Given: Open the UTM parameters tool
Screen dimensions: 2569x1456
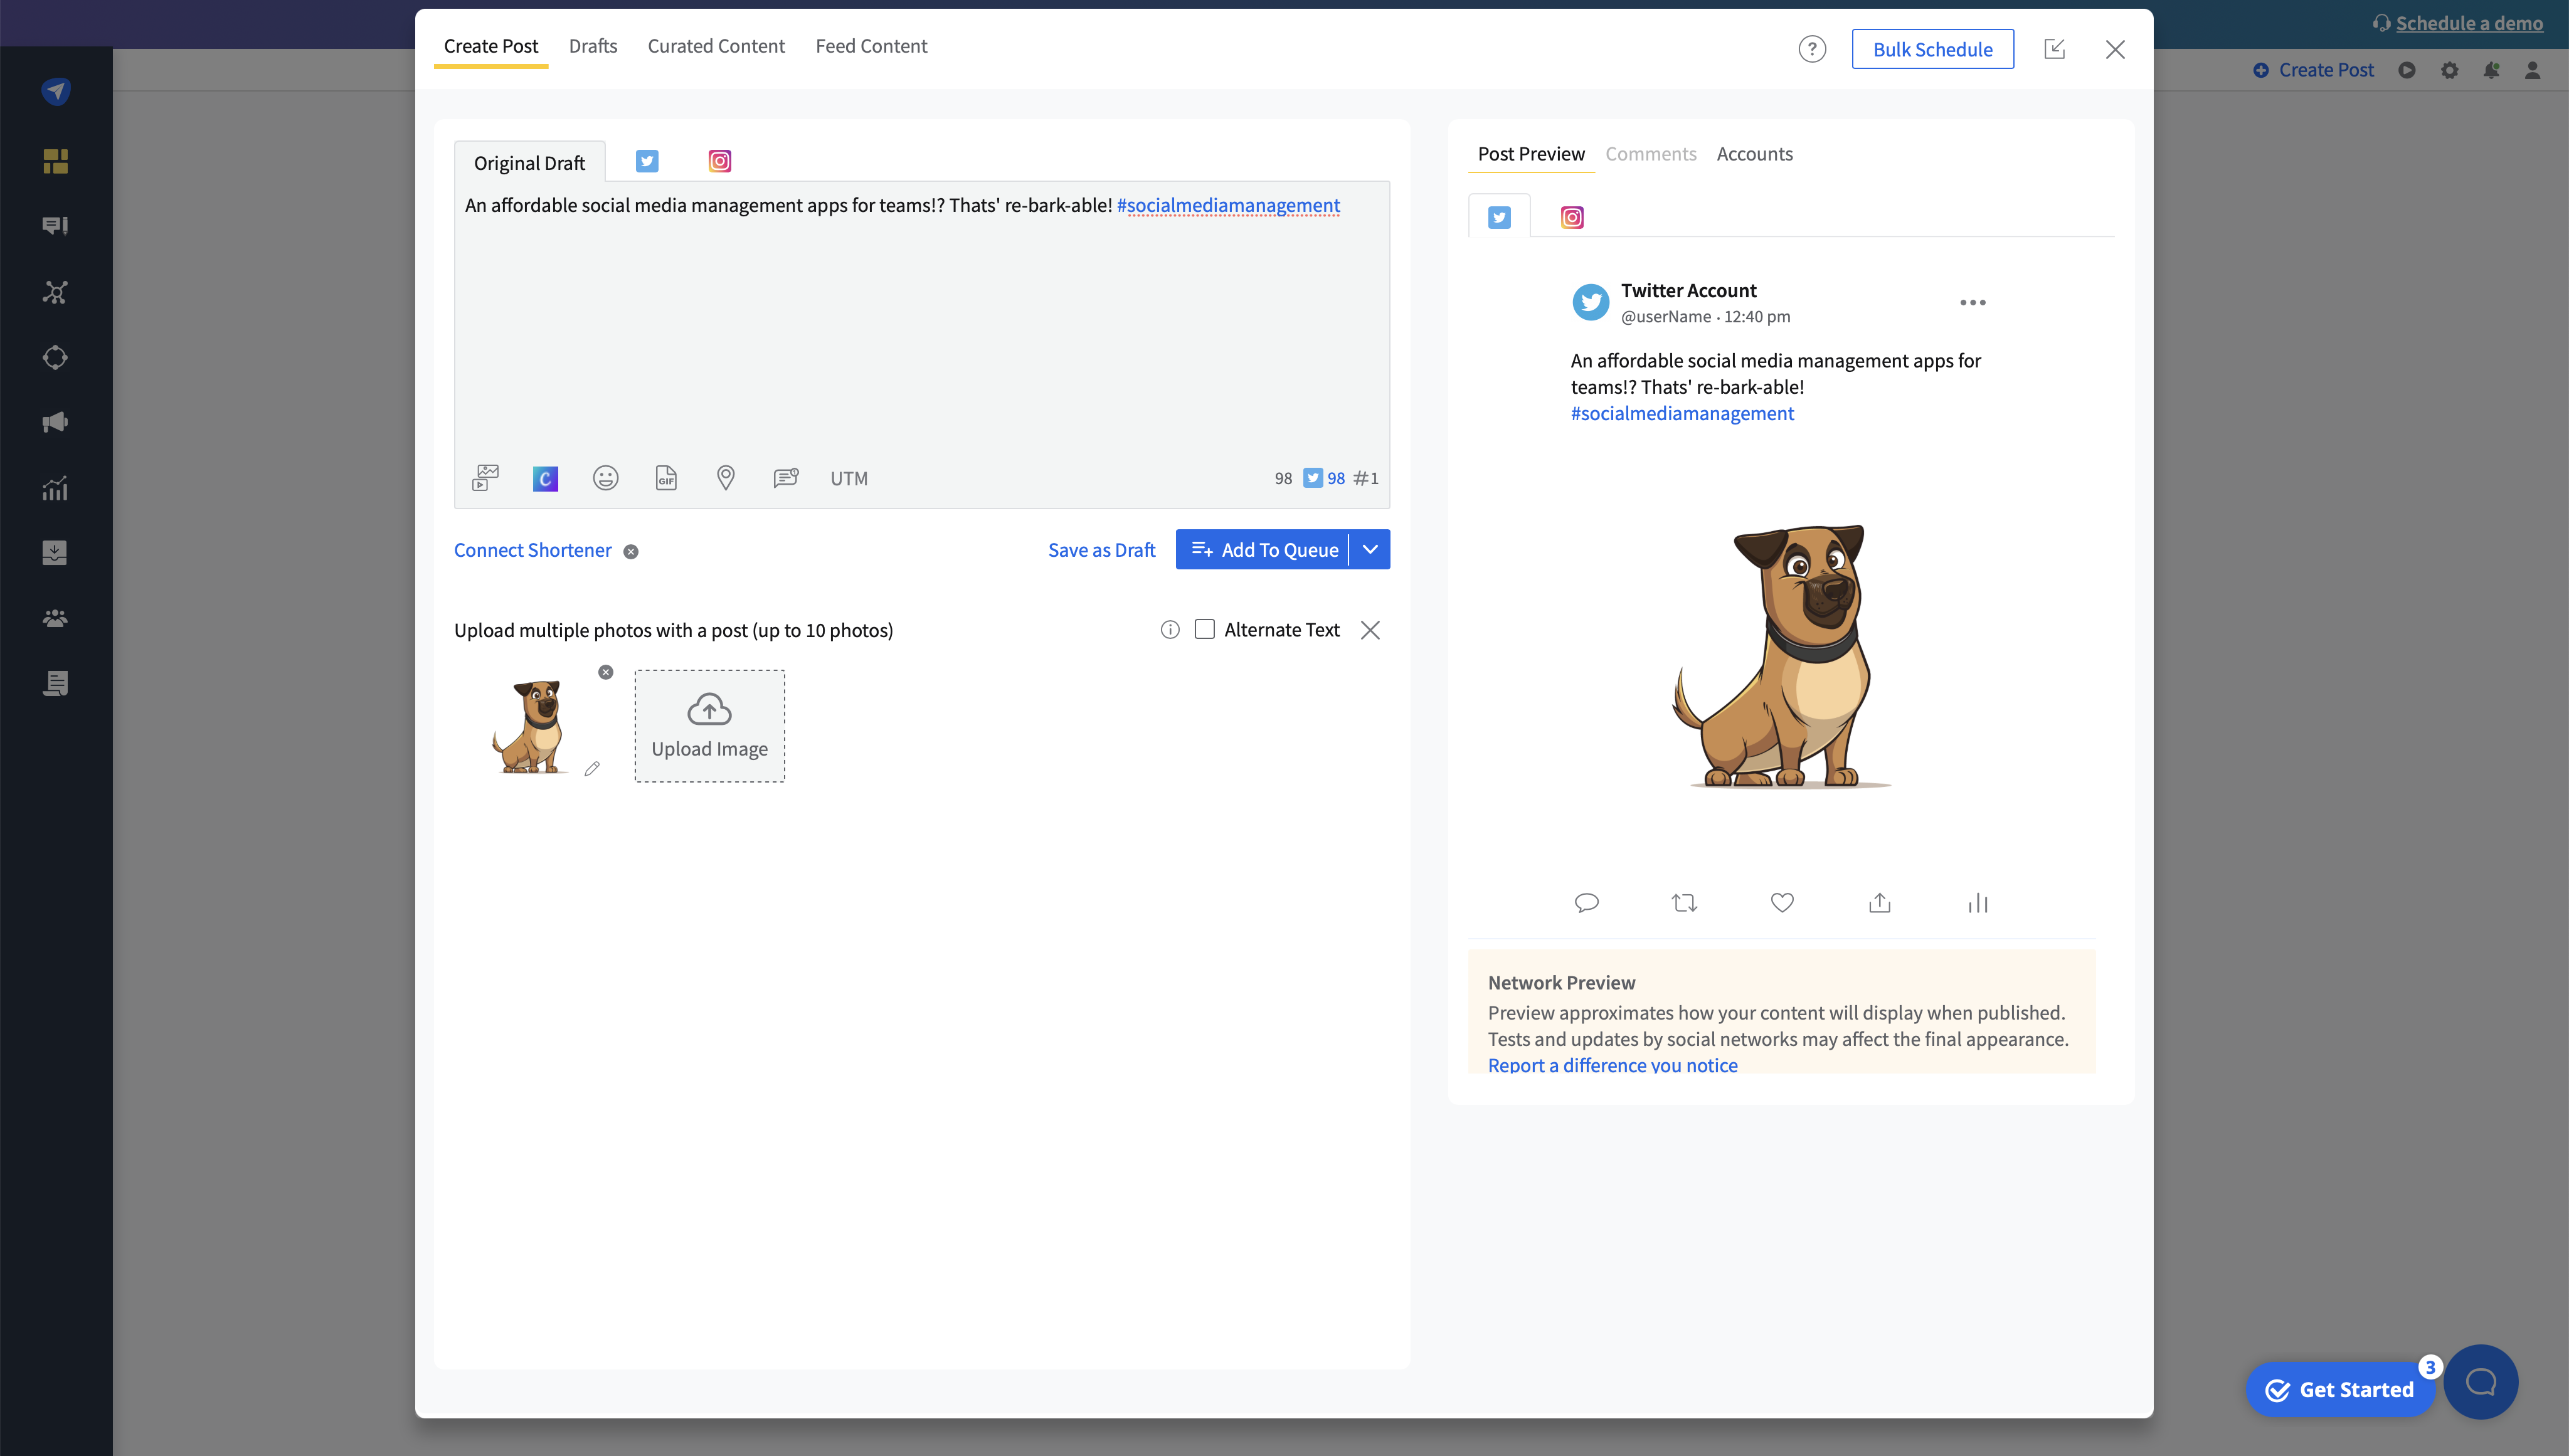Looking at the screenshot, I should (849, 477).
